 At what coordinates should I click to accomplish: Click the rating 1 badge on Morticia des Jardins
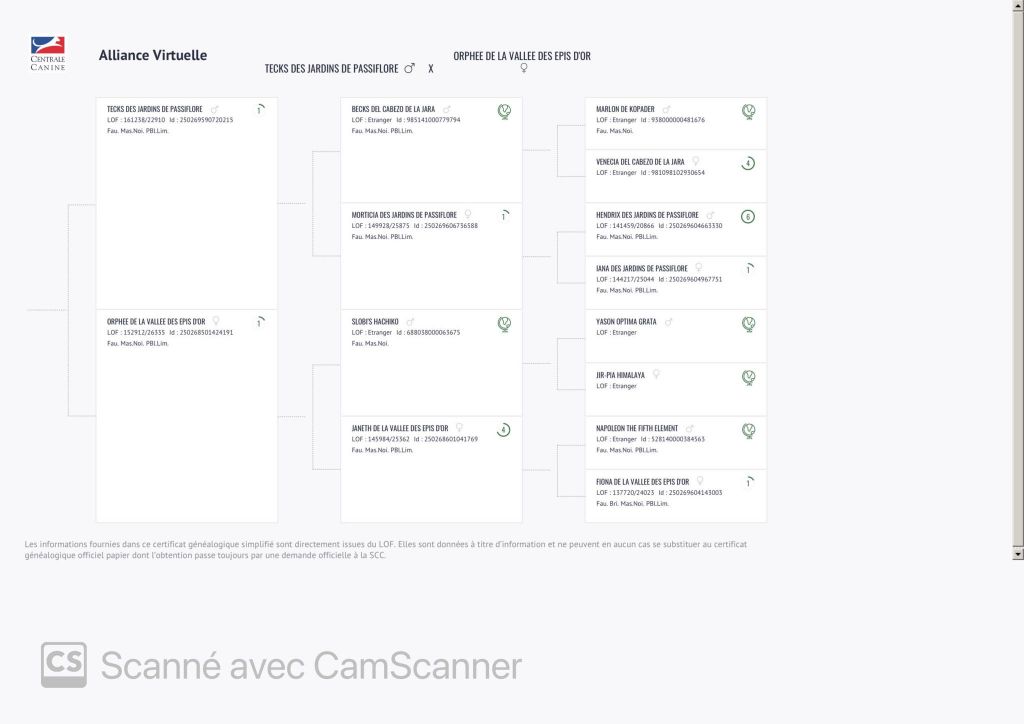[504, 216]
